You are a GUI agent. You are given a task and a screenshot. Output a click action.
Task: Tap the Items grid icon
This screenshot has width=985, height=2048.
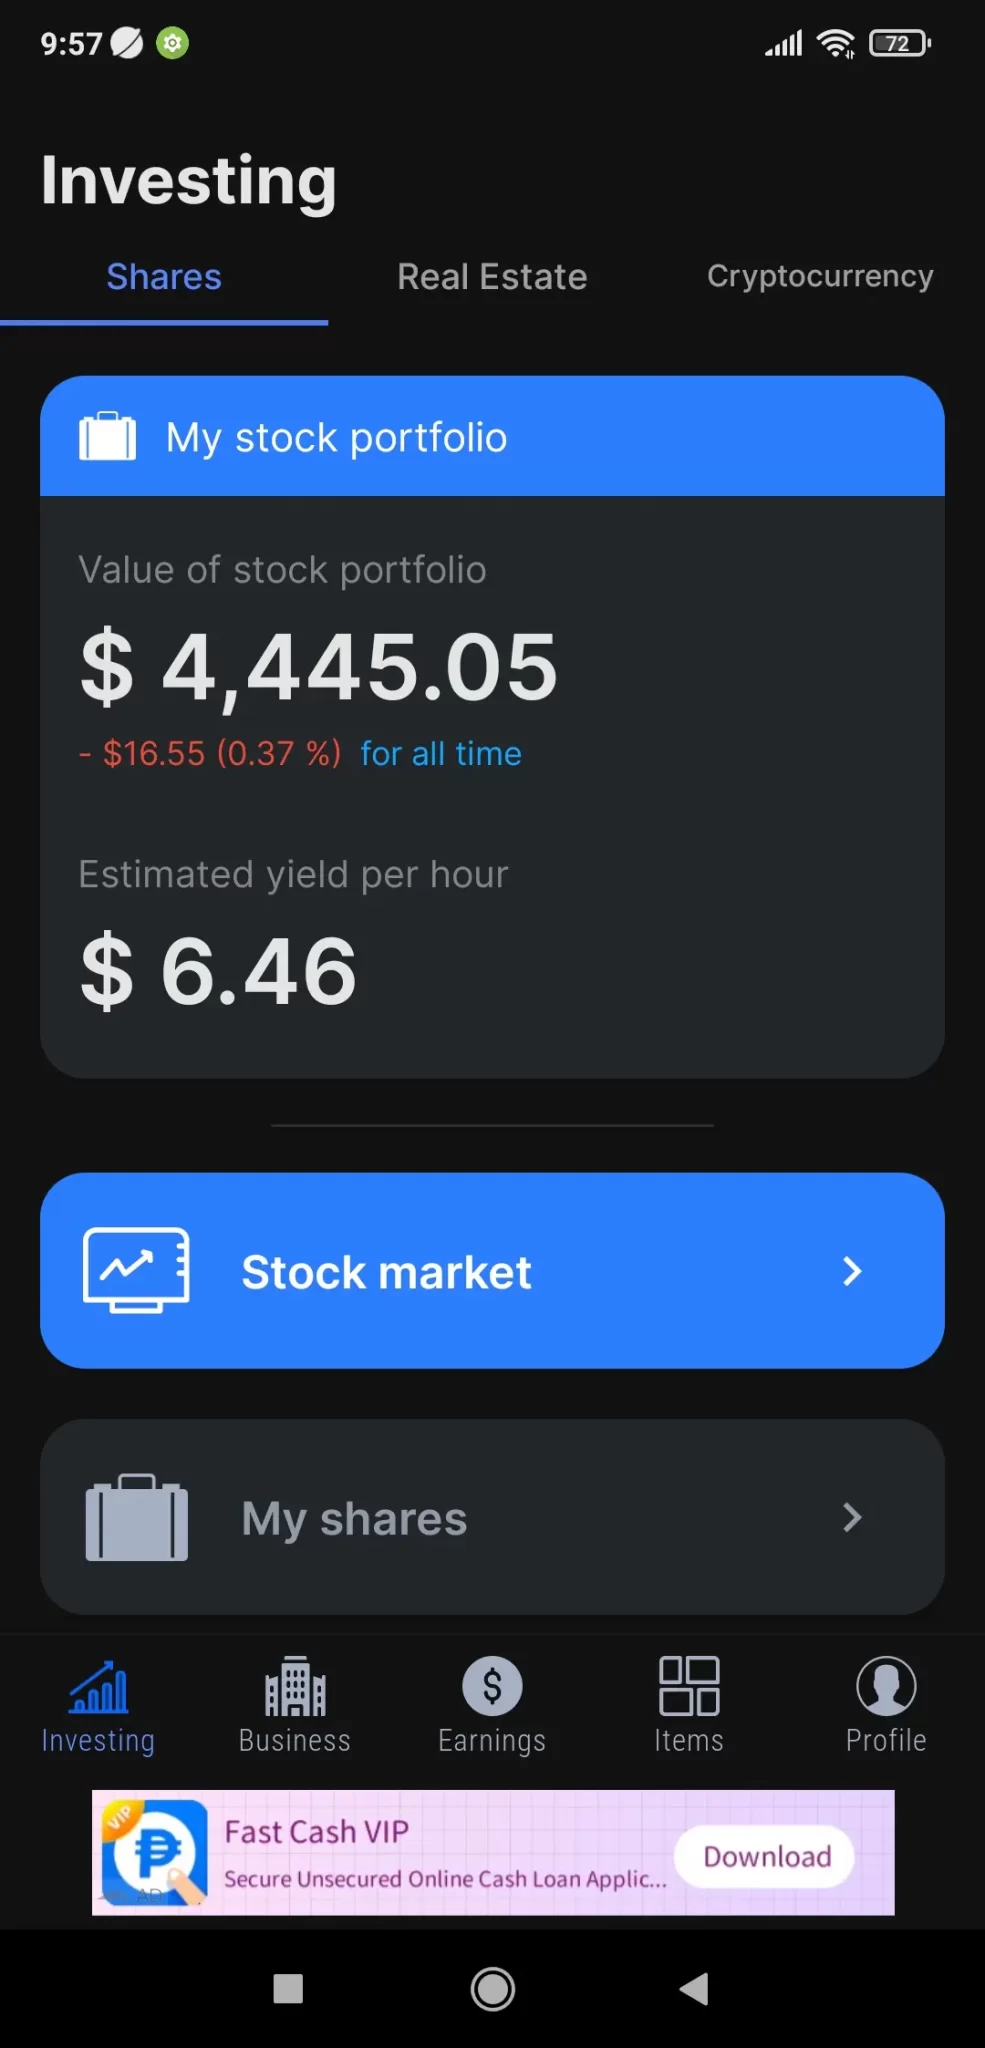click(689, 1686)
